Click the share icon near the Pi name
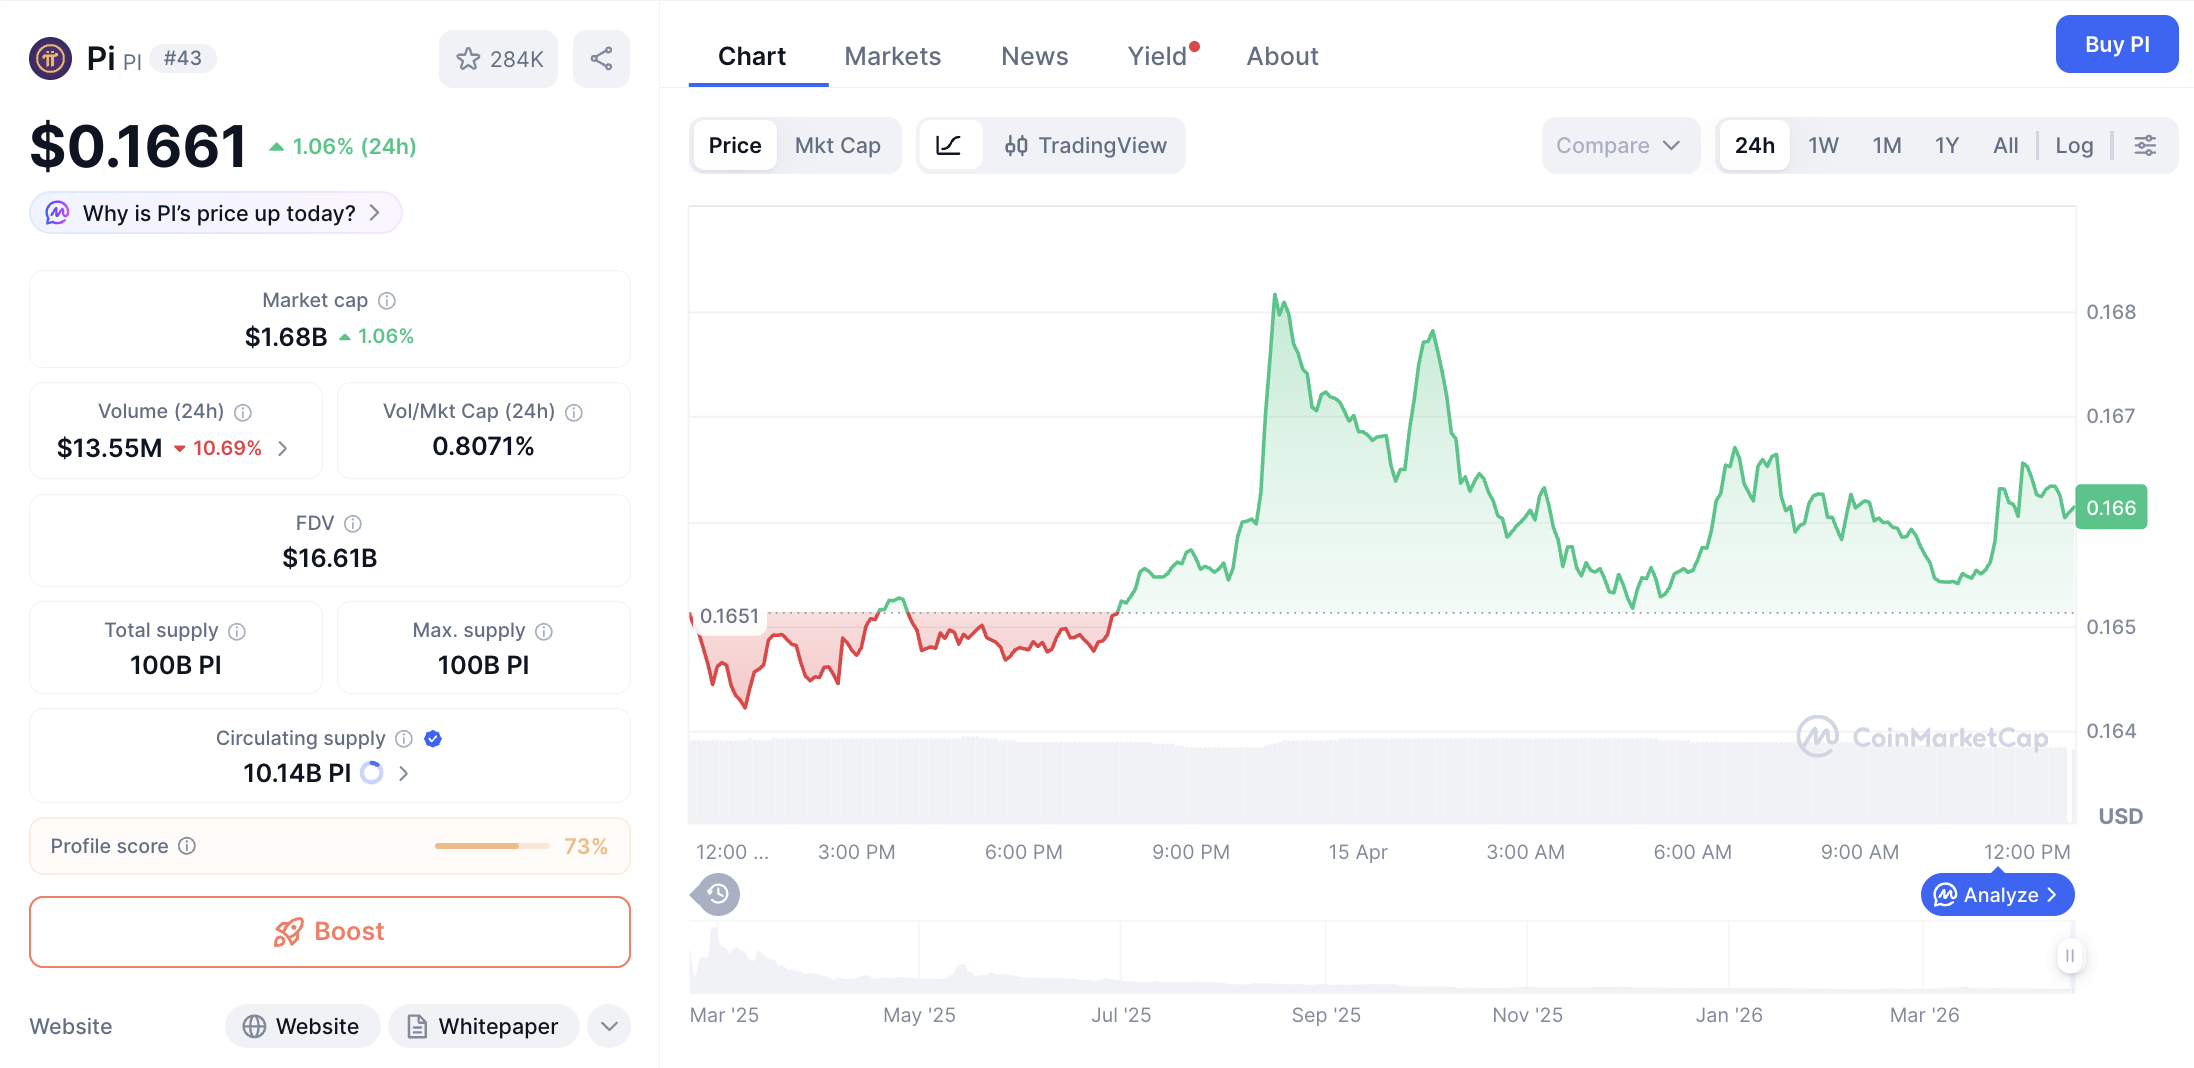 [601, 59]
